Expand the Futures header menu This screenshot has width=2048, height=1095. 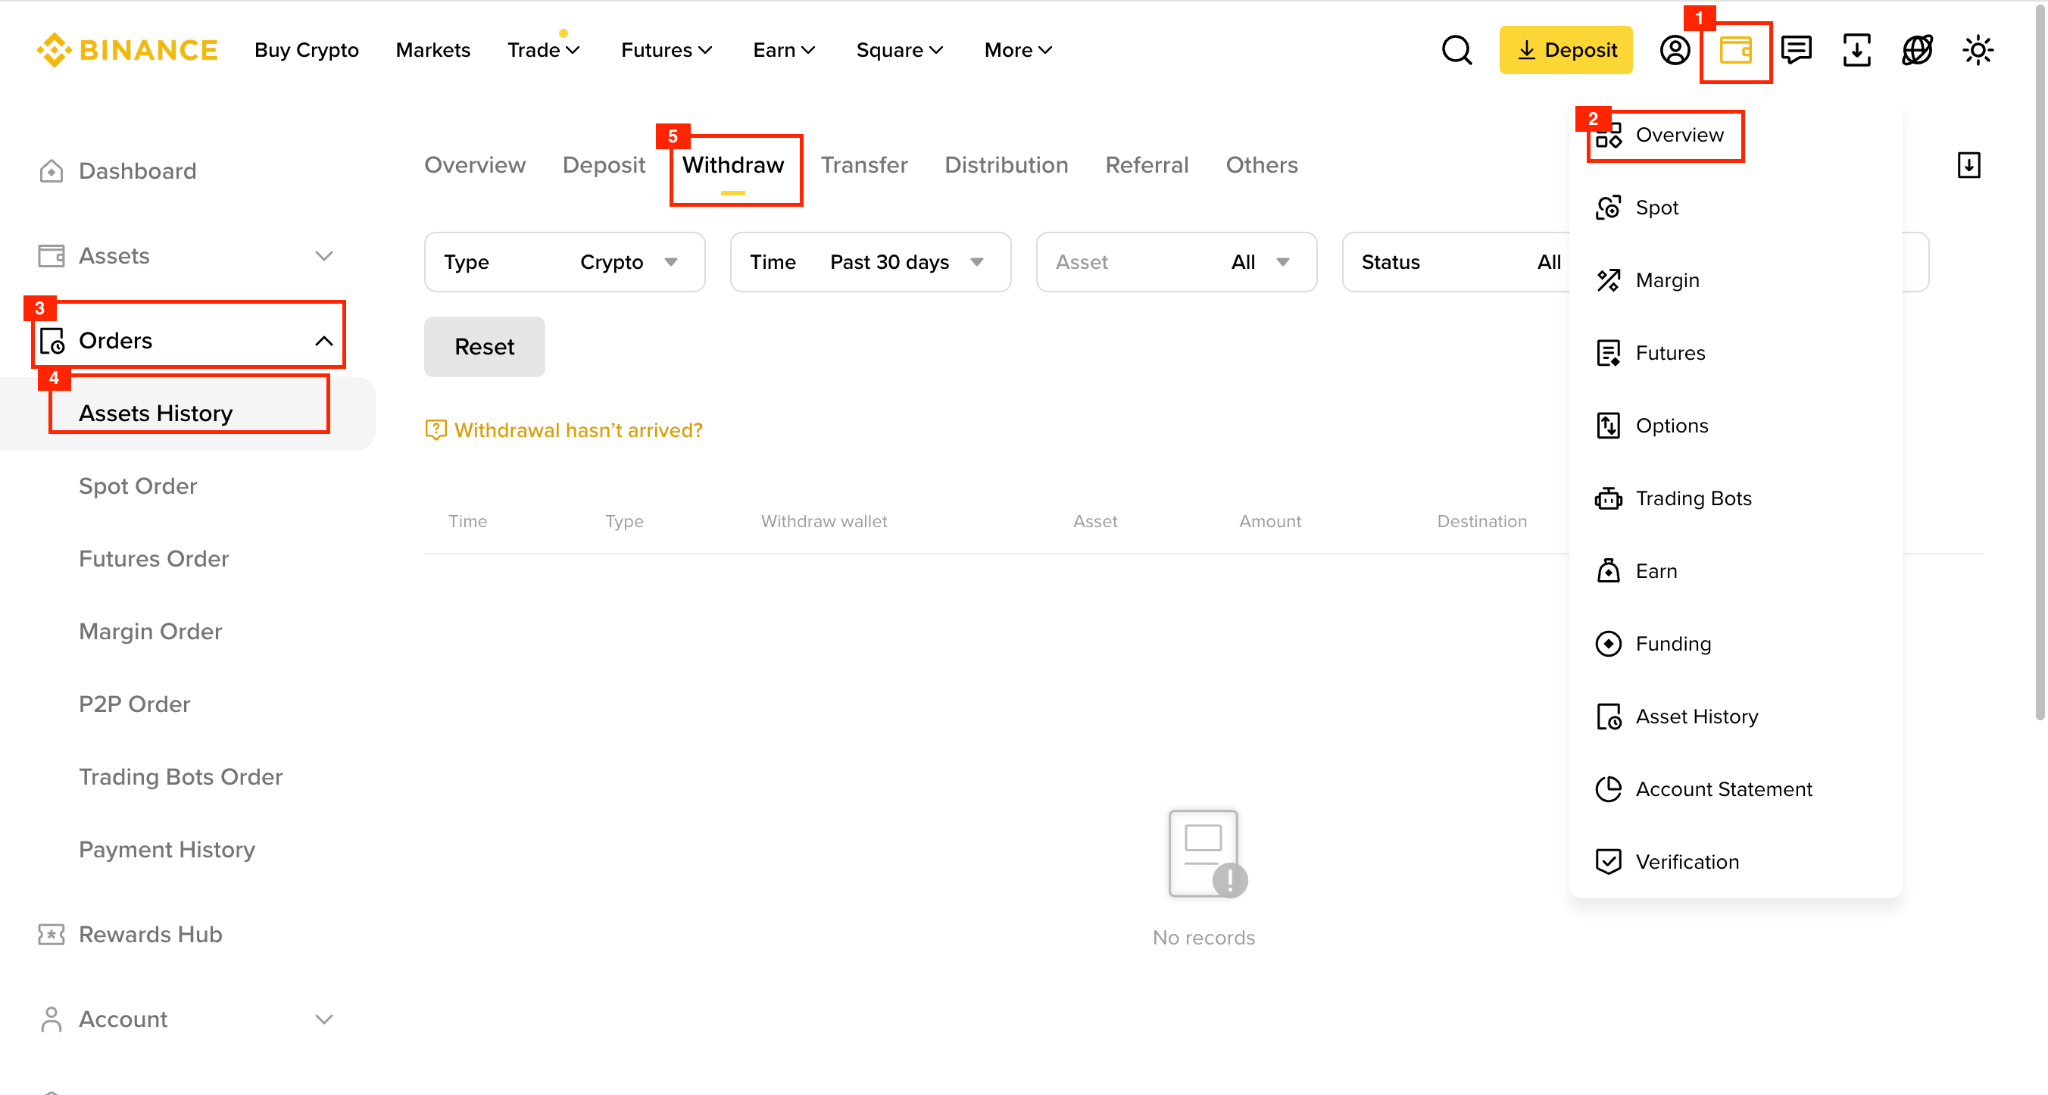point(666,50)
